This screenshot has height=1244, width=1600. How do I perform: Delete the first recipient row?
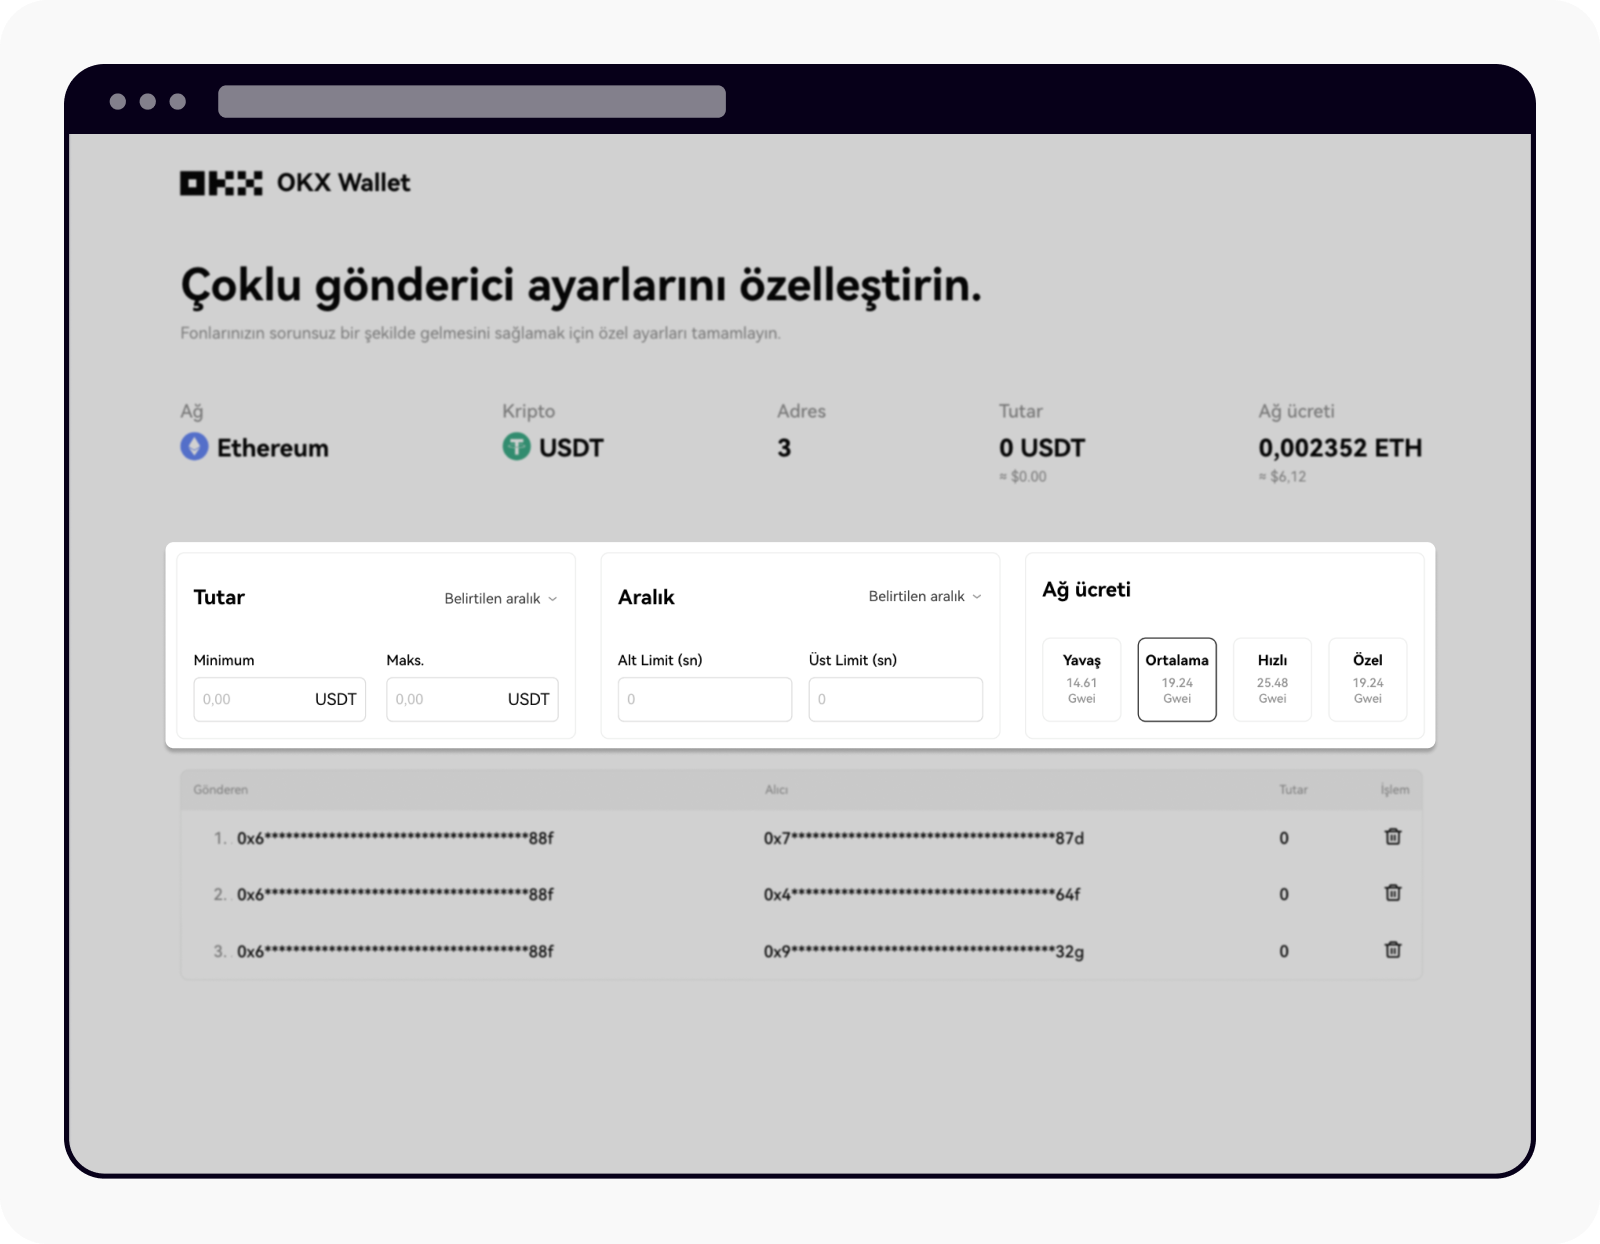click(x=1394, y=837)
